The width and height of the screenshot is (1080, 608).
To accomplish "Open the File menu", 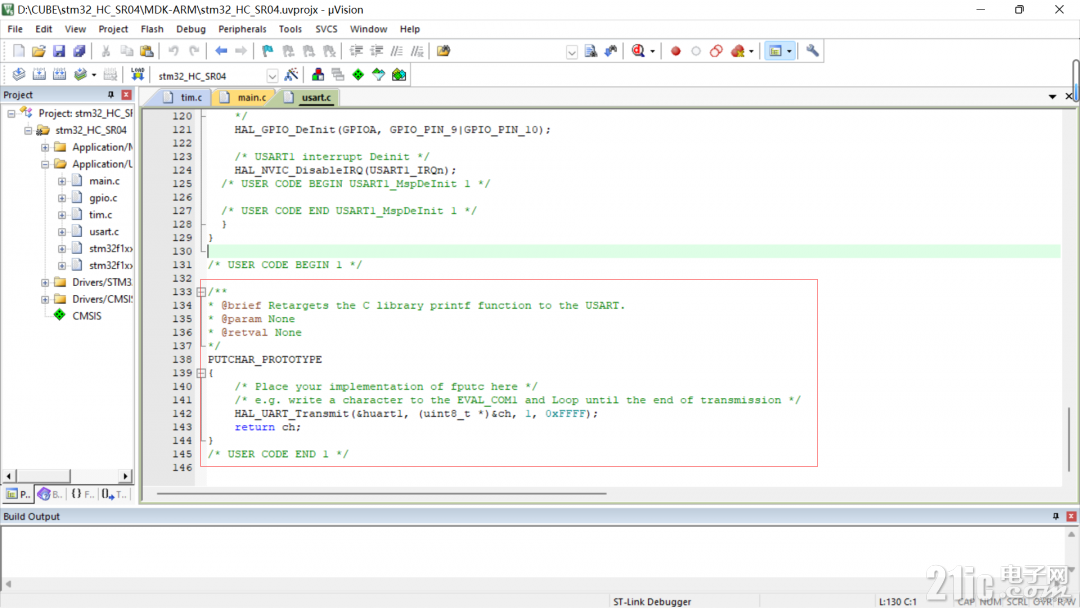I will pos(15,29).
